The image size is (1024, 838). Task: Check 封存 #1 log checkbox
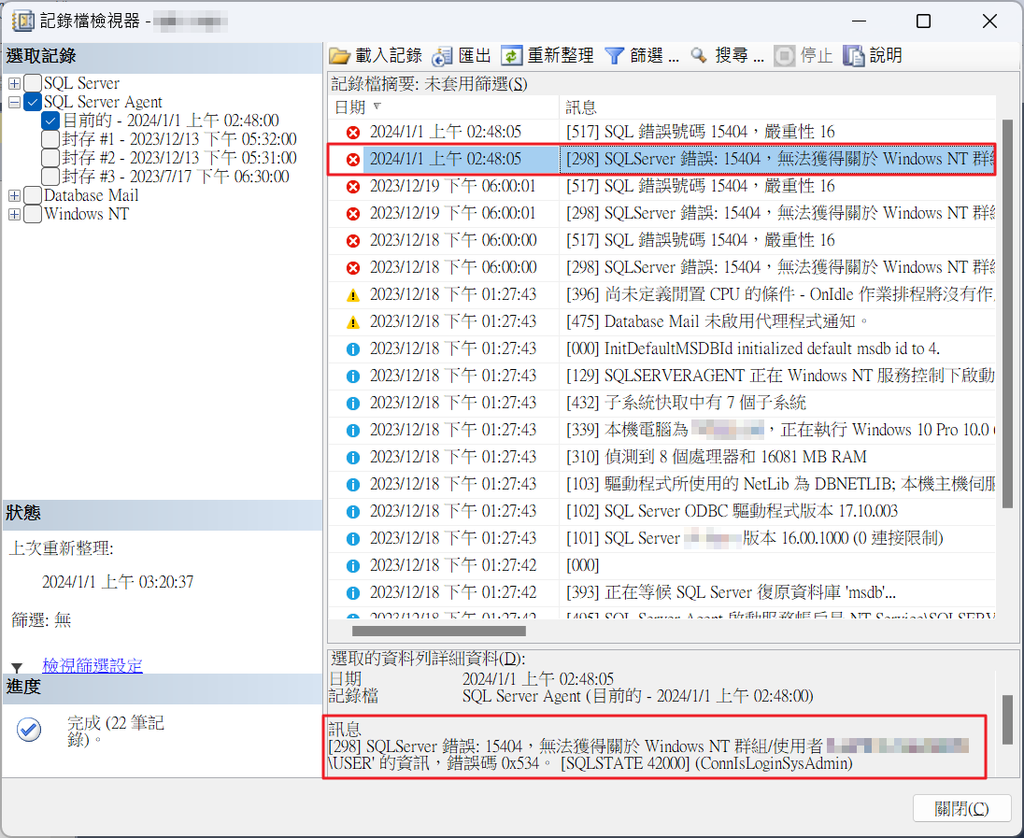coord(51,139)
